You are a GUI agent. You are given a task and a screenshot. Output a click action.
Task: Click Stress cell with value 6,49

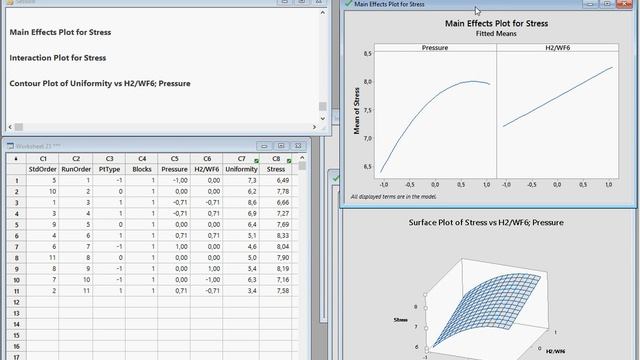click(x=276, y=180)
